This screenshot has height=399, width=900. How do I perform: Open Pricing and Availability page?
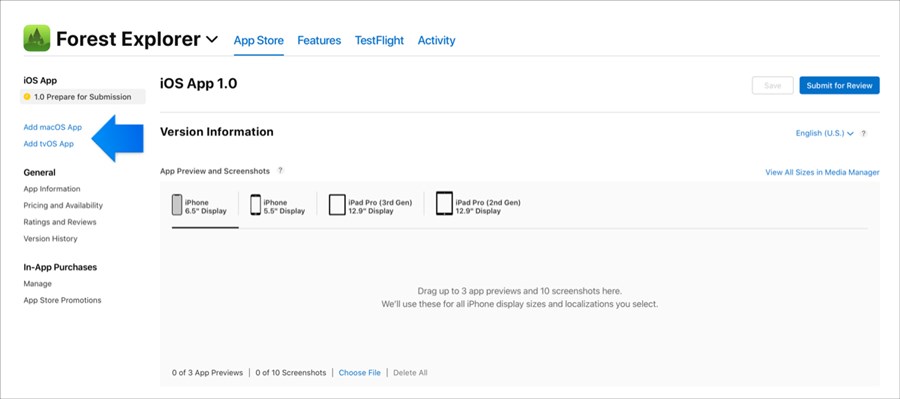pyautogui.click(x=63, y=206)
